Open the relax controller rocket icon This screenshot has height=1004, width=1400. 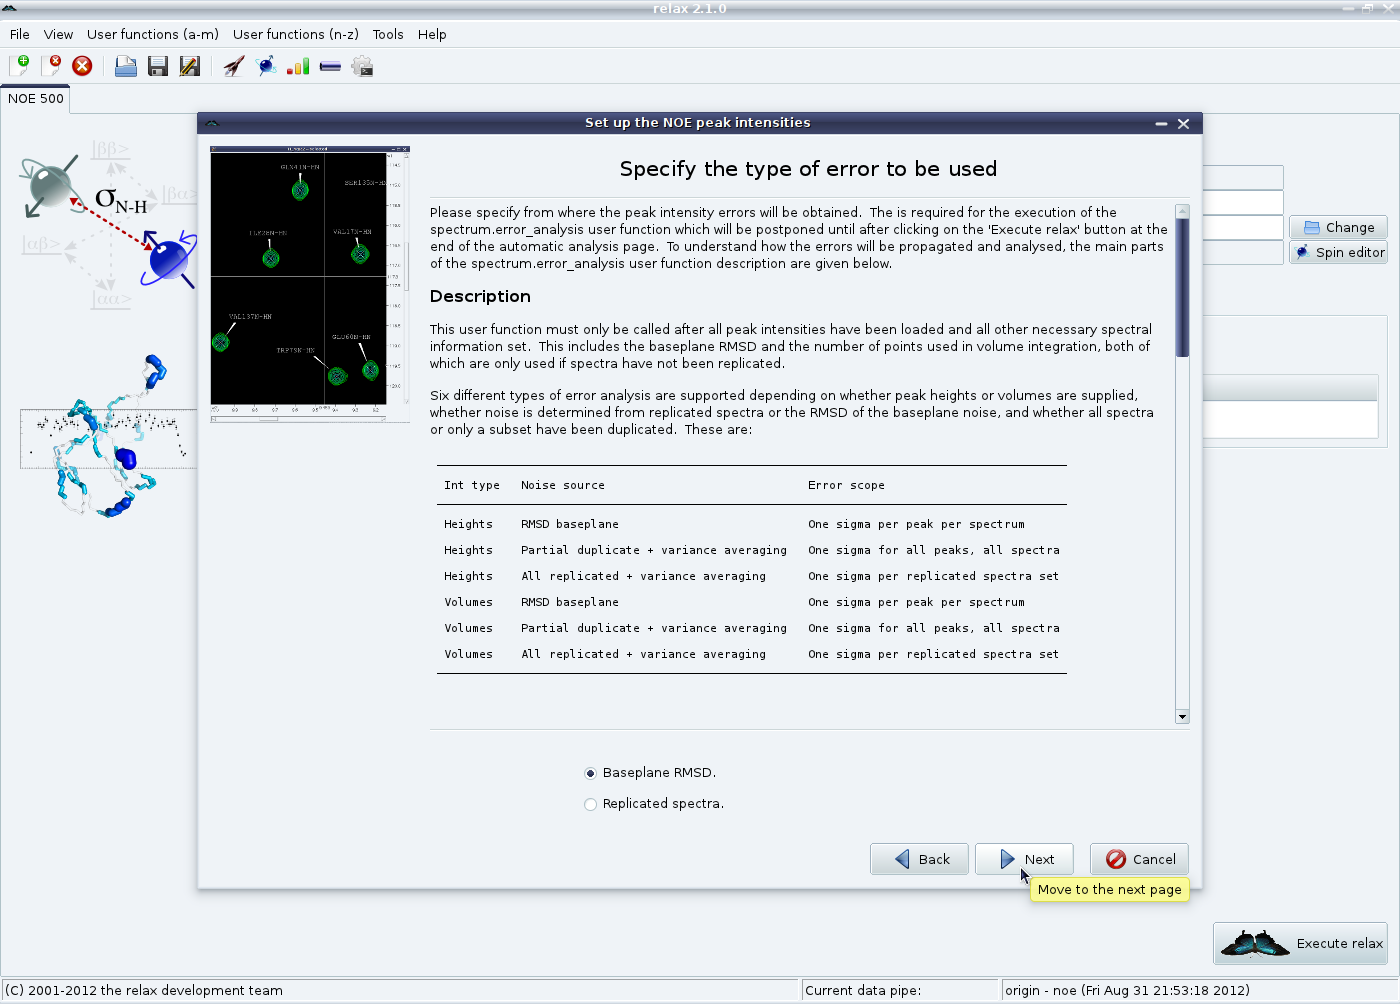[234, 67]
